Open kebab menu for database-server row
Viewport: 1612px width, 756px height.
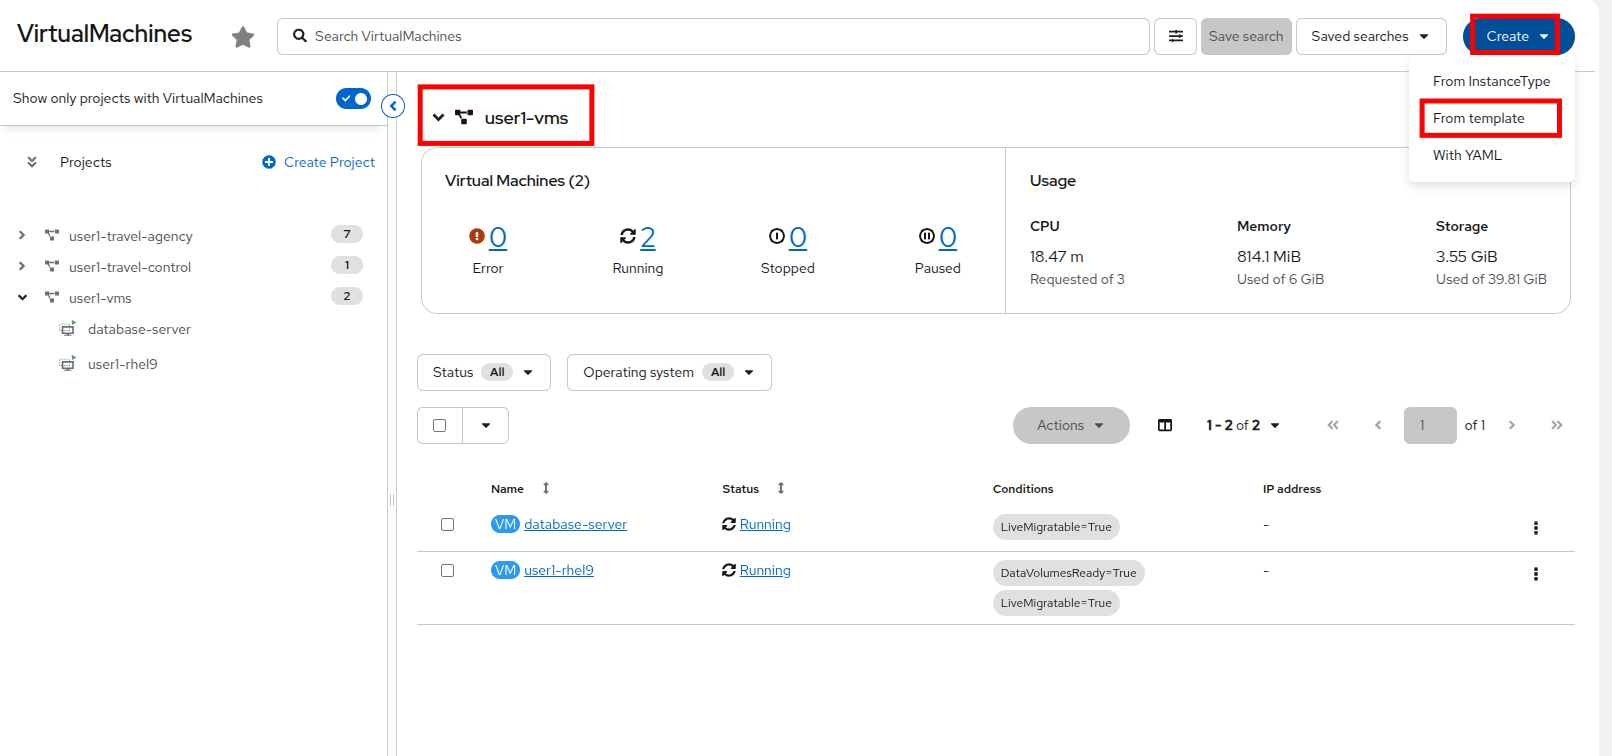(x=1535, y=528)
